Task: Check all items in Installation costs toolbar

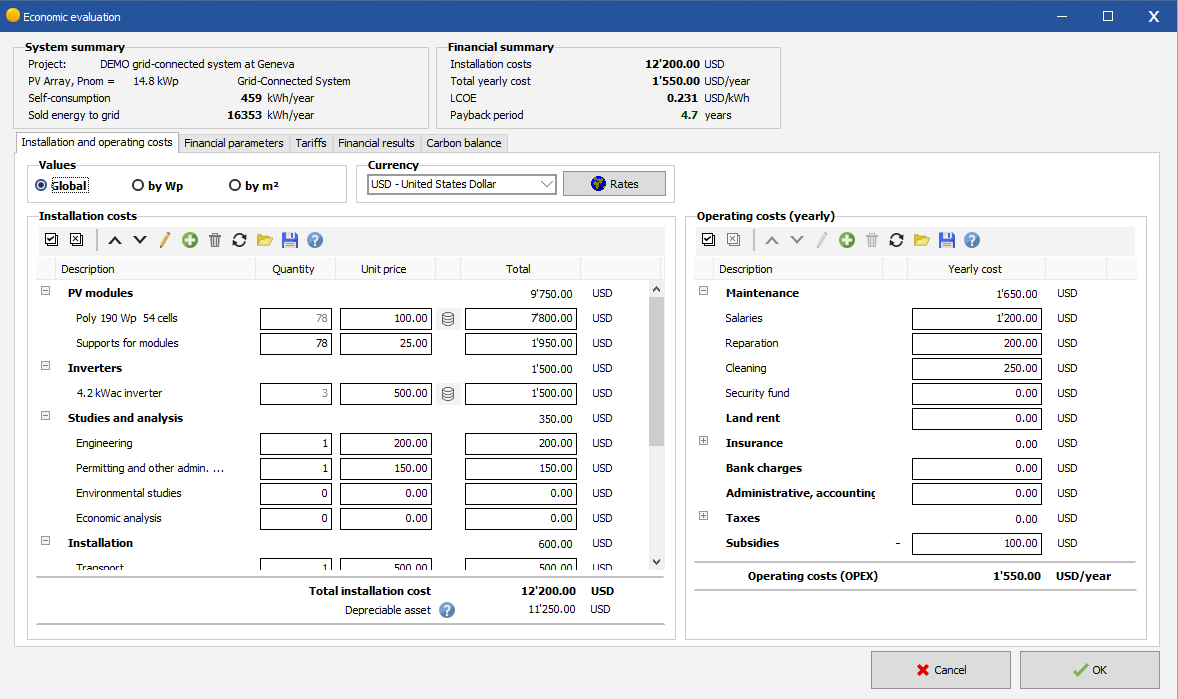Action: click(51, 240)
